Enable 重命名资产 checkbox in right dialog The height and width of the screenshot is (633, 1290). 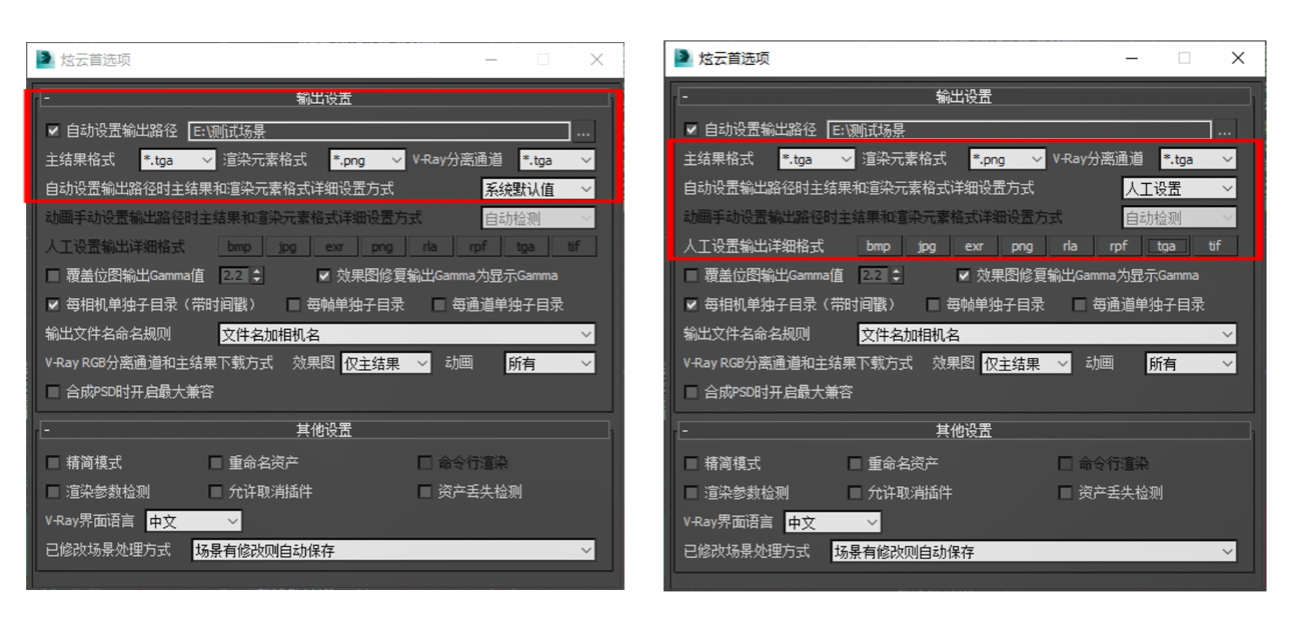click(855, 464)
